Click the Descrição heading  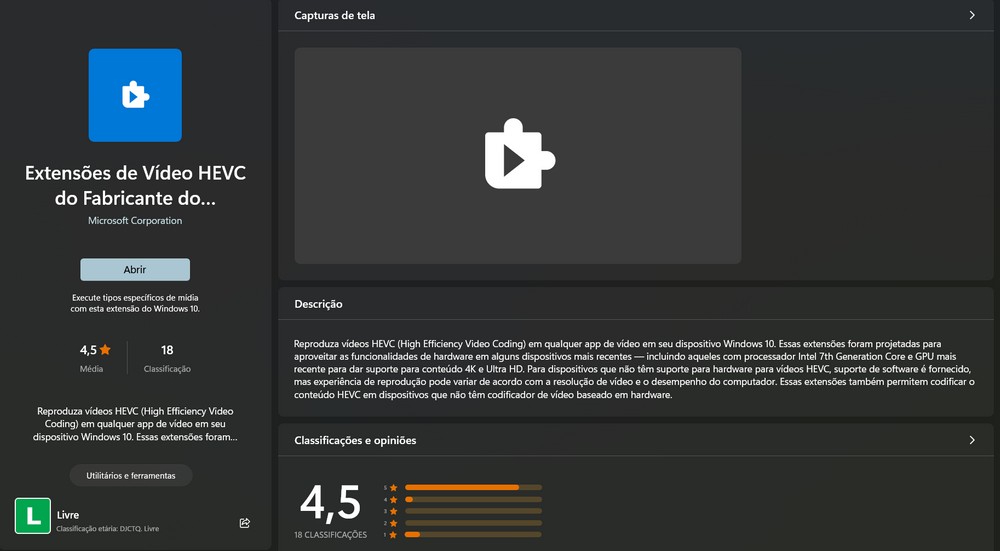click(318, 304)
